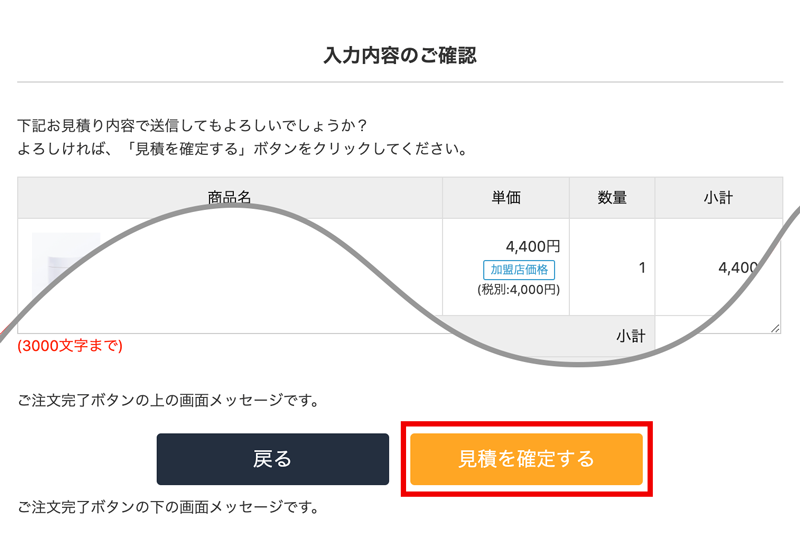Viewport: 800px width, 548px height.
Task: Click the 数量 column header
Action: point(612,198)
